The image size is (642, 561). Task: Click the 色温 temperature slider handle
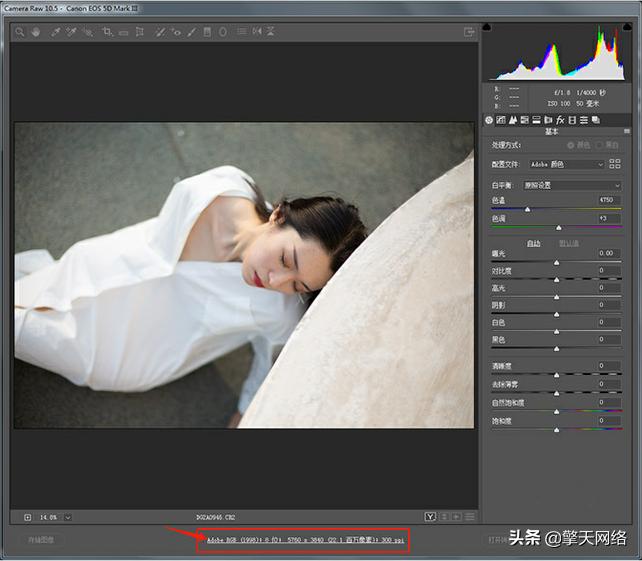pos(526,208)
